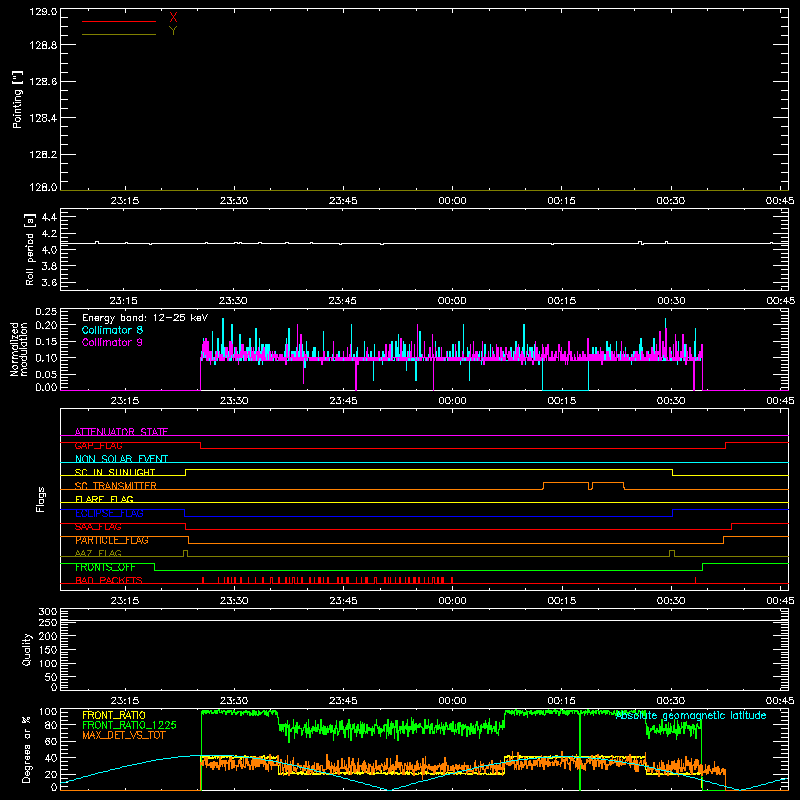Click the olive Y legend line sample

(119, 35)
